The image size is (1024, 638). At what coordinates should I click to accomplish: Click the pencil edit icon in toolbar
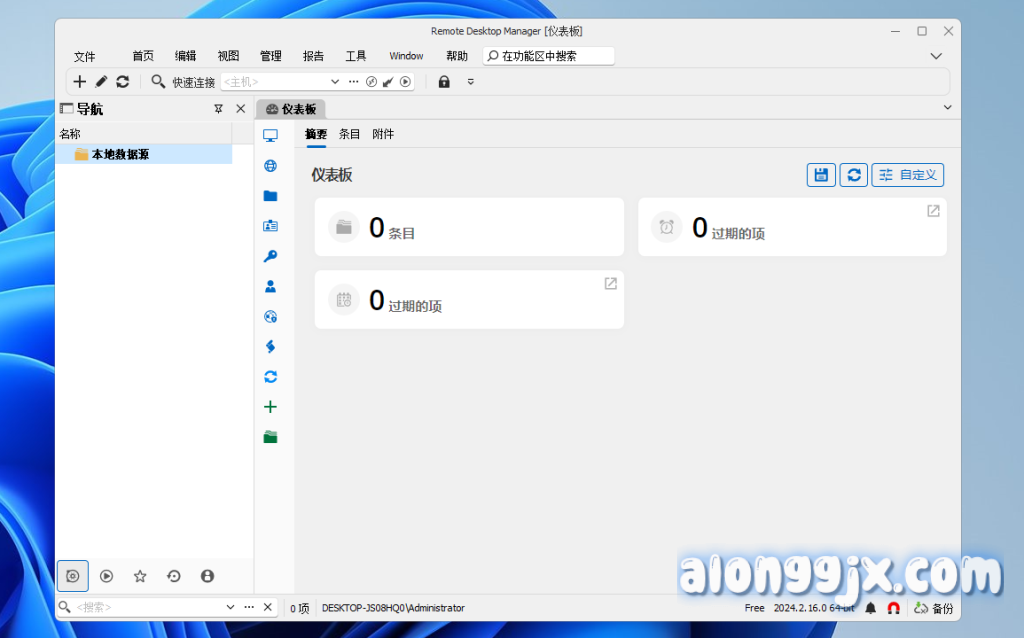[101, 82]
